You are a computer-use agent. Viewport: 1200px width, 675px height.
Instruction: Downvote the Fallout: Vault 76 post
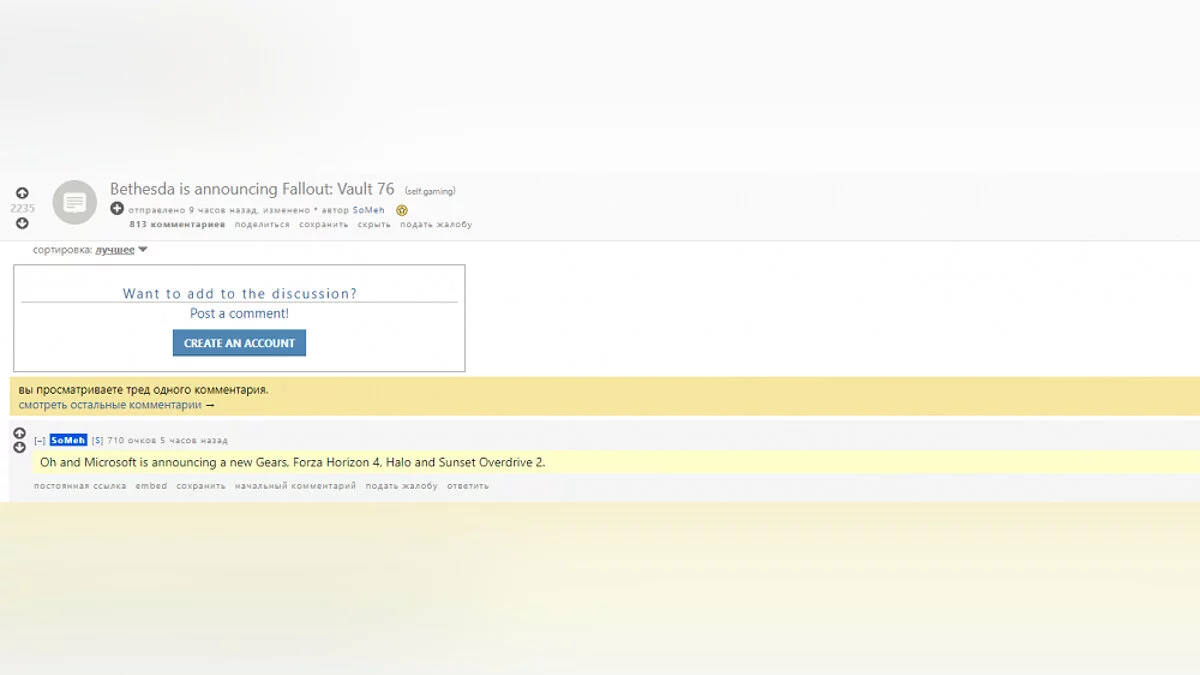tap(22, 223)
